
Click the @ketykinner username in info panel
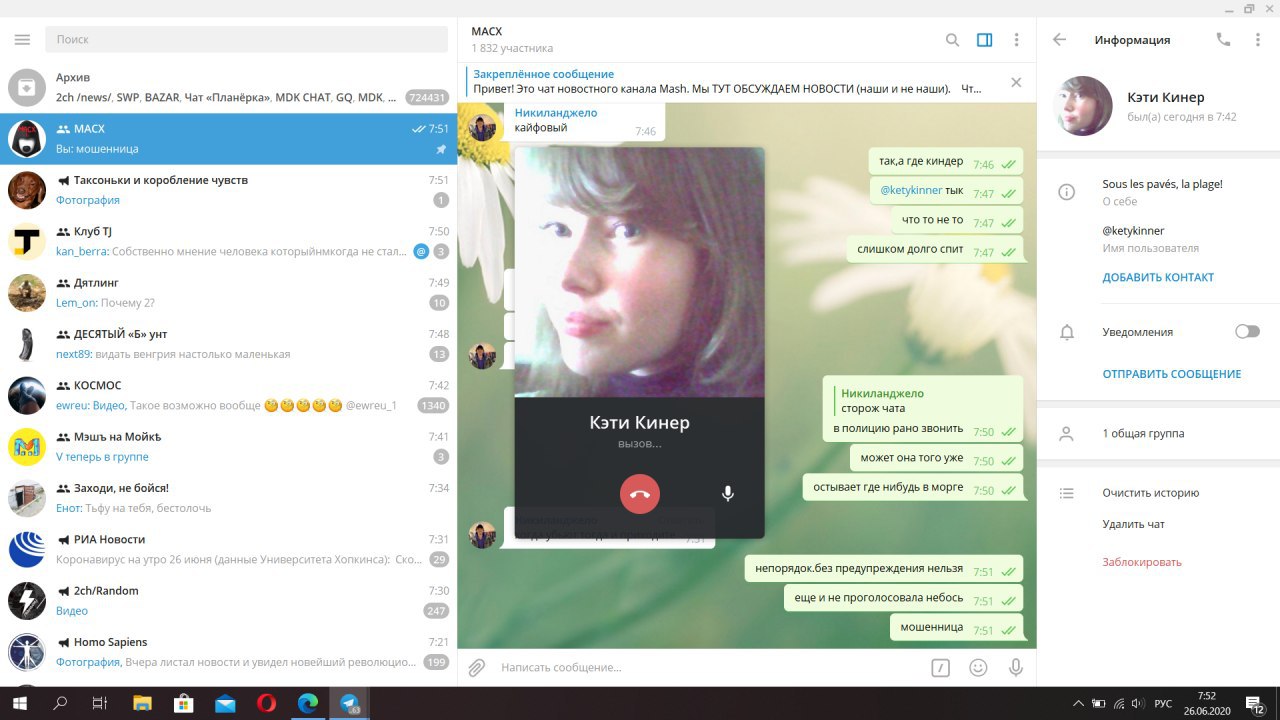point(1133,231)
